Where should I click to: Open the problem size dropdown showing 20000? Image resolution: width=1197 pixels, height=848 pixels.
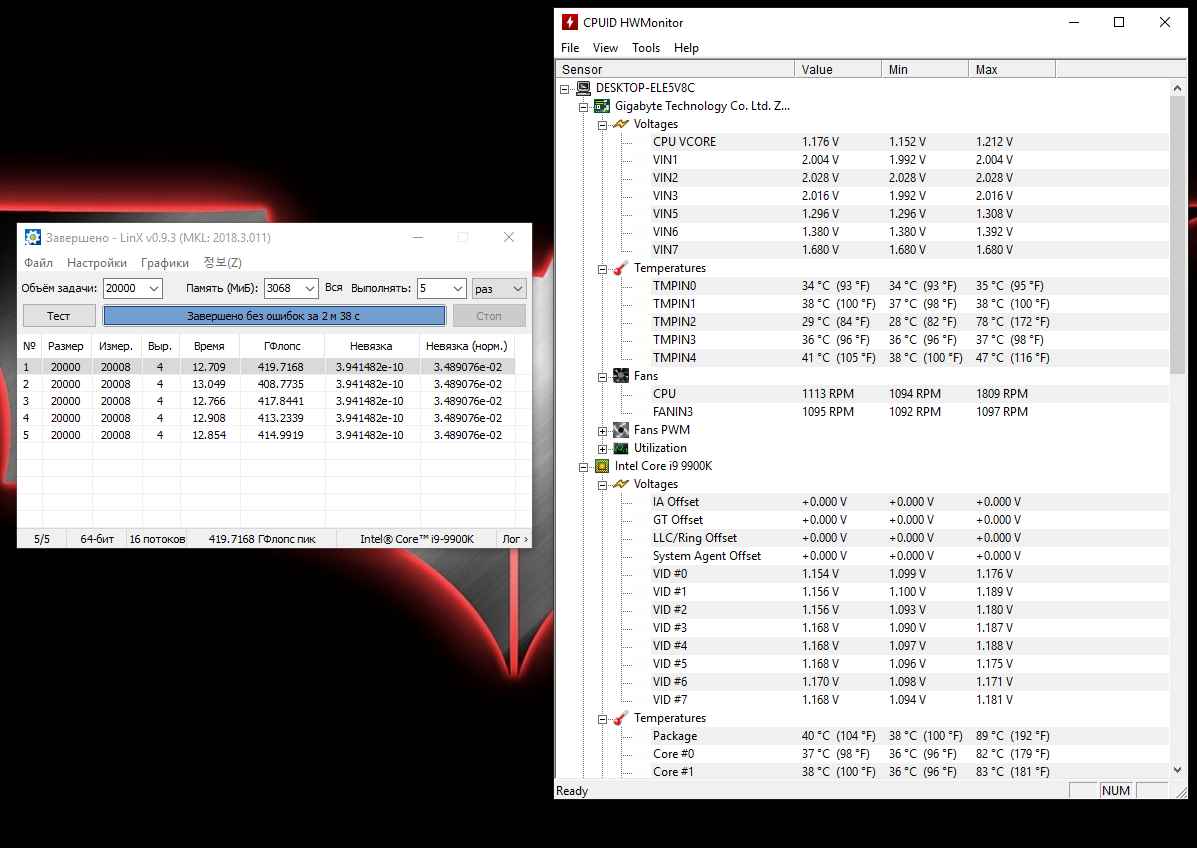pyautogui.click(x=153, y=289)
